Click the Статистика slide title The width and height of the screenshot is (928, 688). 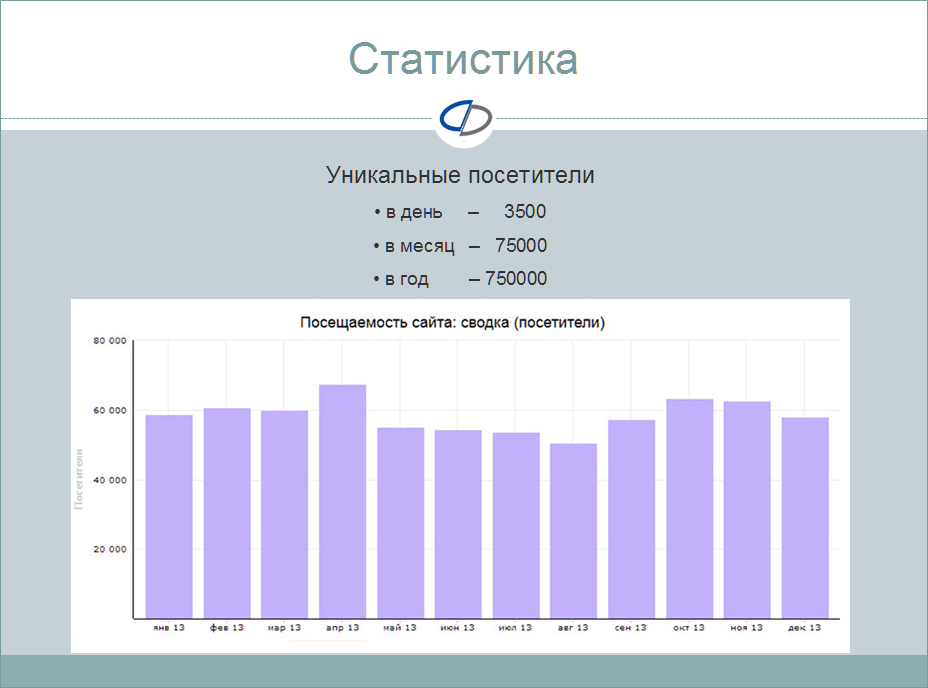tap(464, 59)
